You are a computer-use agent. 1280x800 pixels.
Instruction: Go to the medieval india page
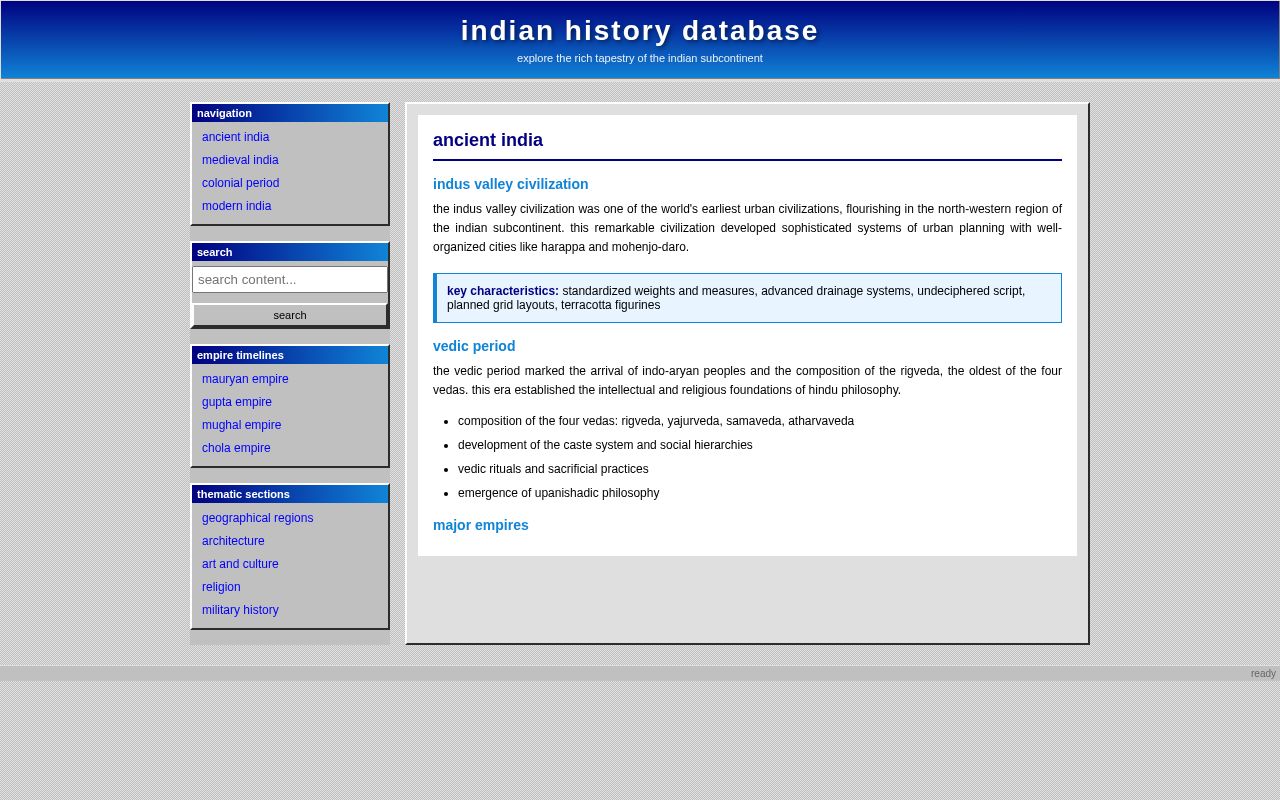240,160
